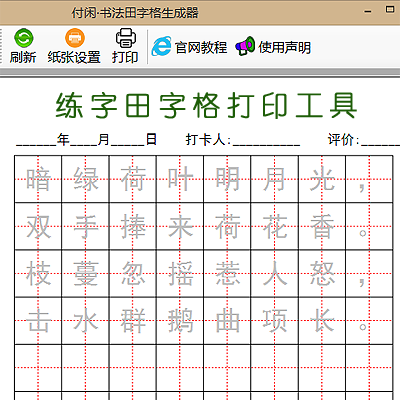The image size is (400, 400).
Task: Click the grid character 花
Action: [275, 226]
